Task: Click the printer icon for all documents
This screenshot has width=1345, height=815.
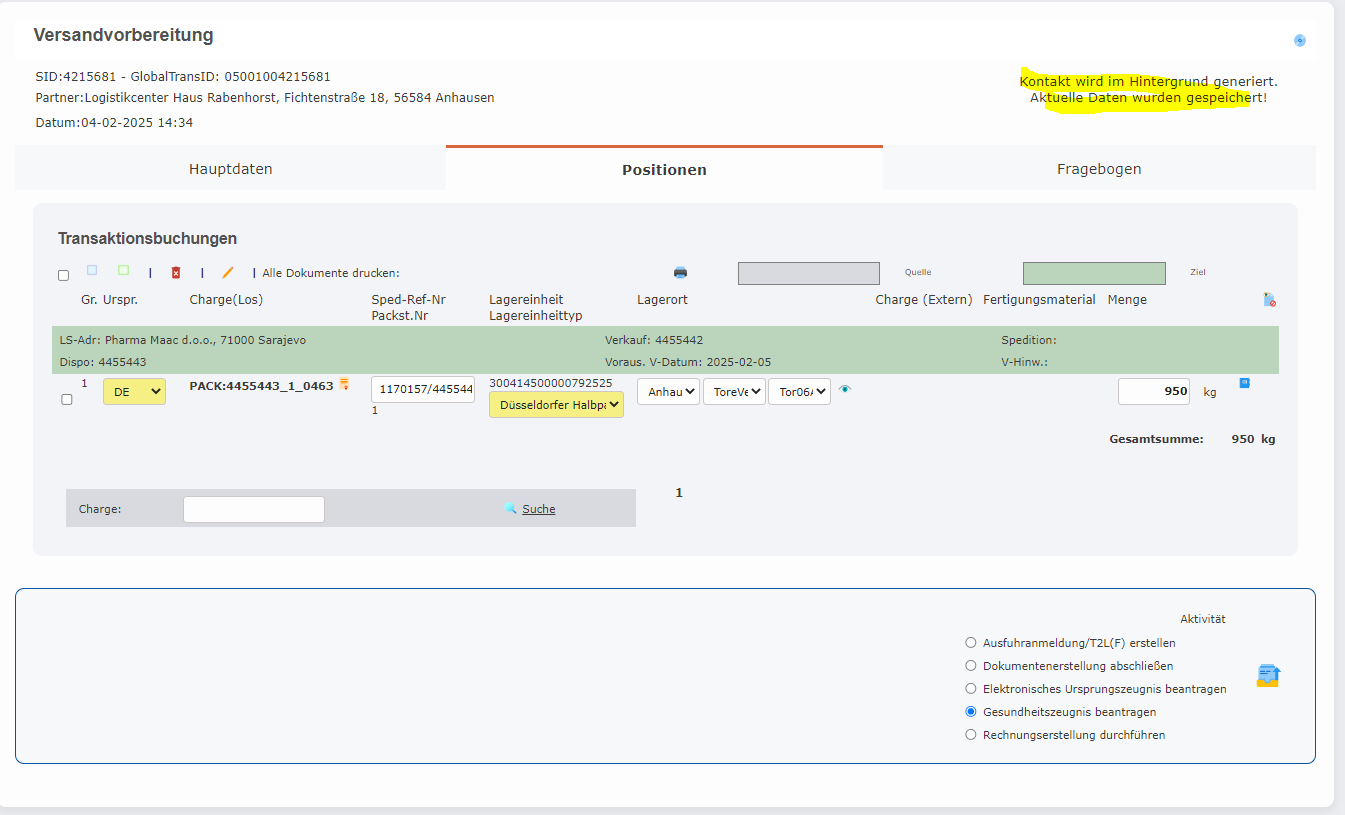Action: coord(680,272)
